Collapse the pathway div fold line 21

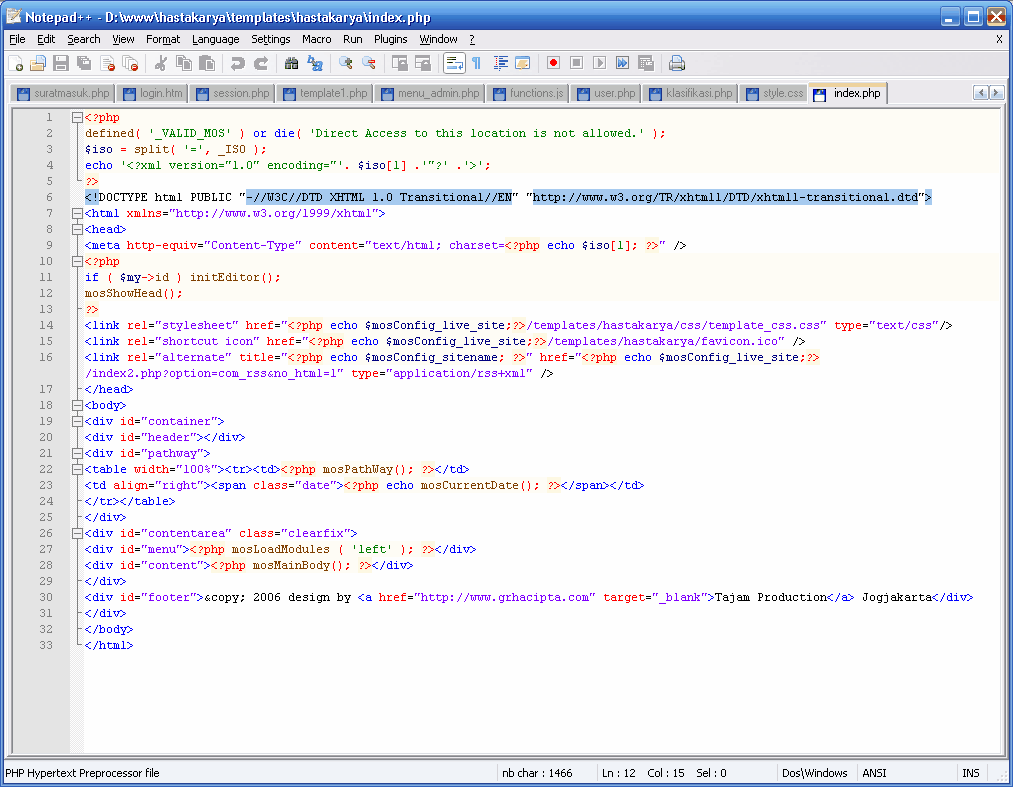77,454
